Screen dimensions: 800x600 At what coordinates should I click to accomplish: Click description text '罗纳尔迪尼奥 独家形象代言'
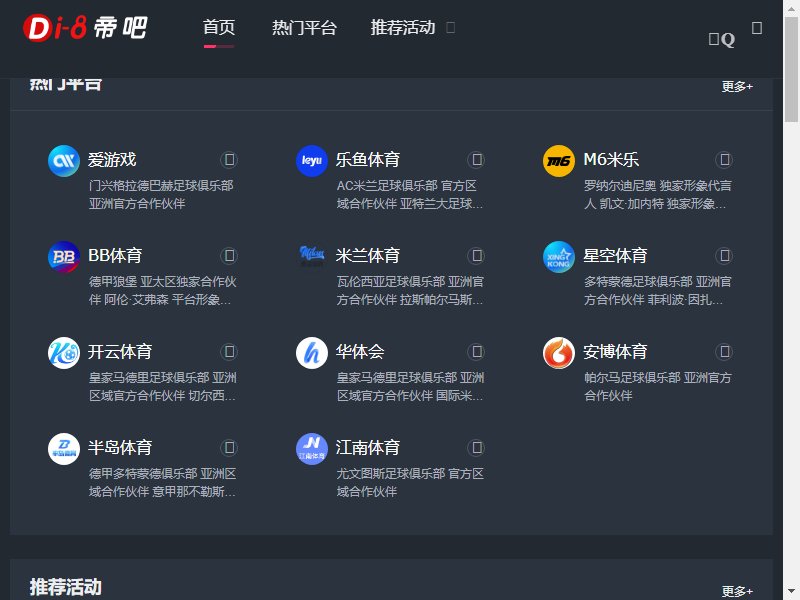click(658, 186)
